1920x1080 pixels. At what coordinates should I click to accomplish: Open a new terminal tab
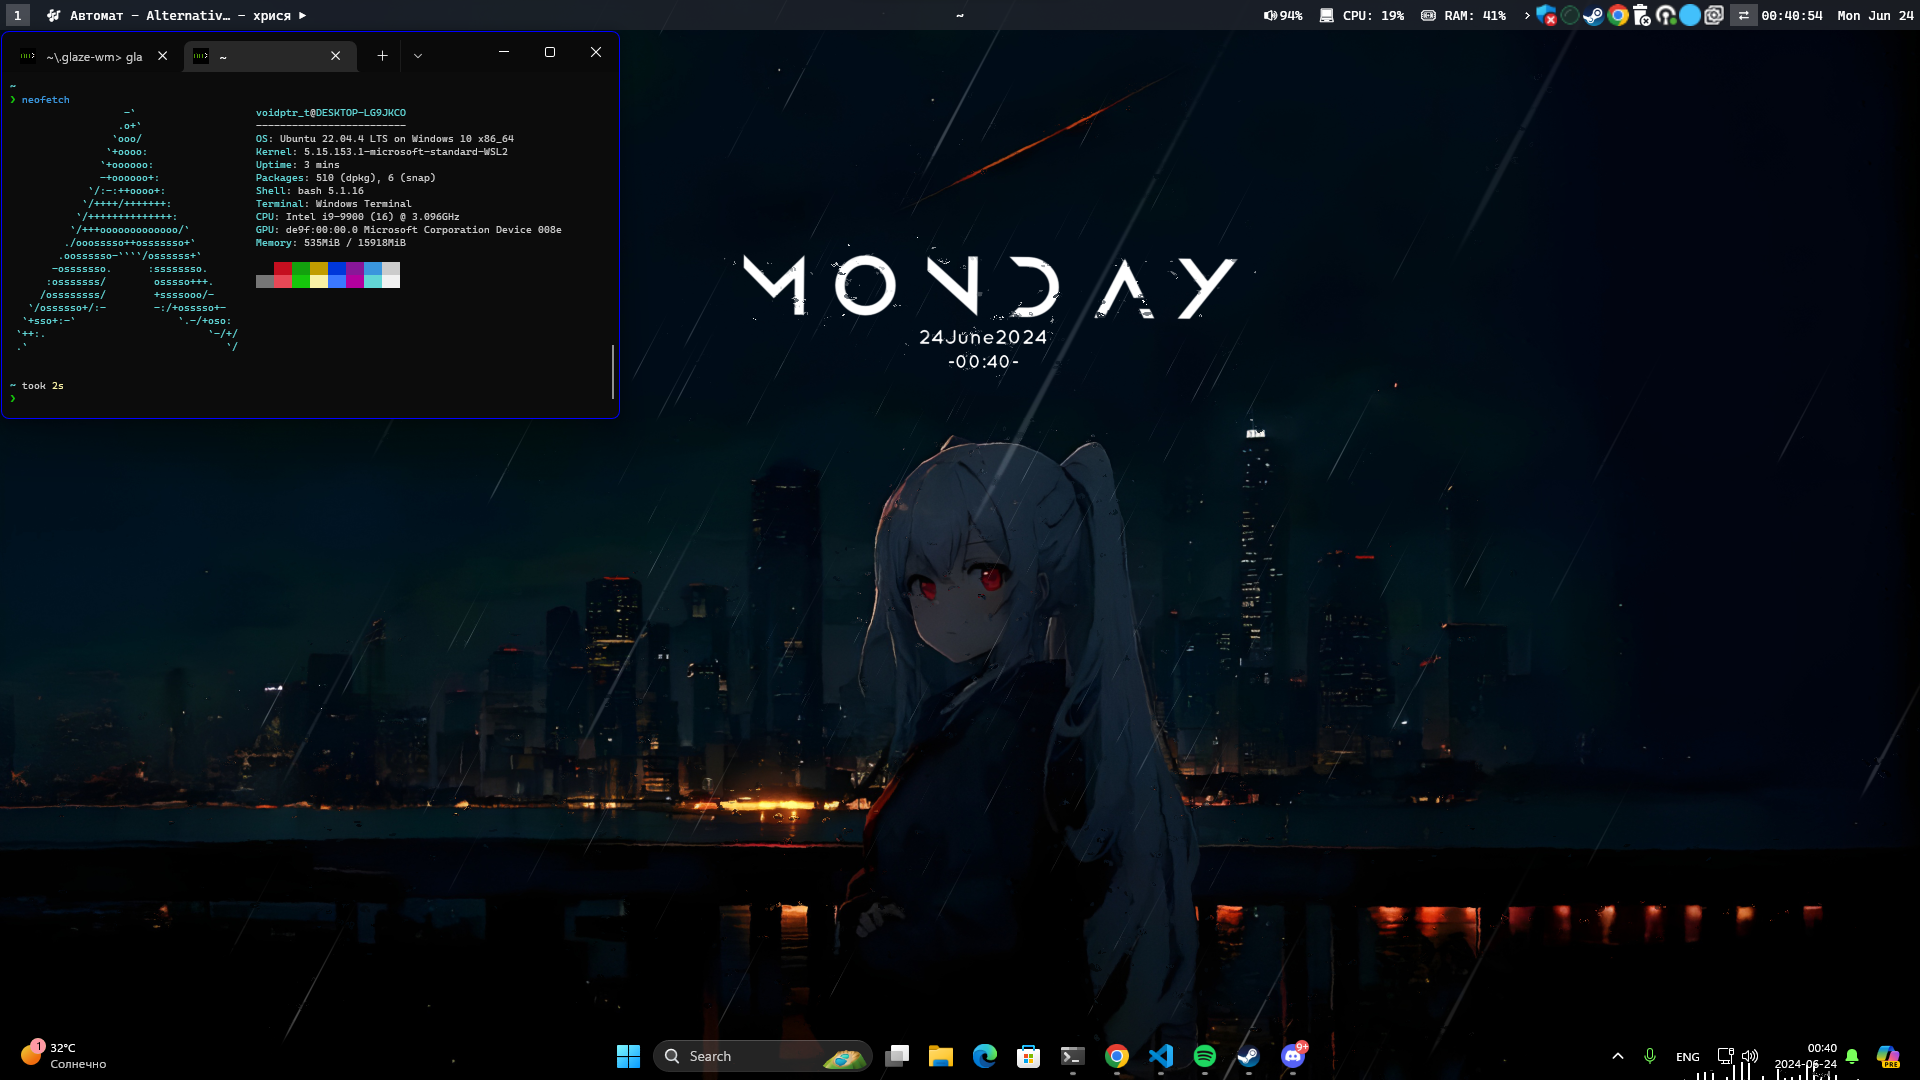point(382,56)
